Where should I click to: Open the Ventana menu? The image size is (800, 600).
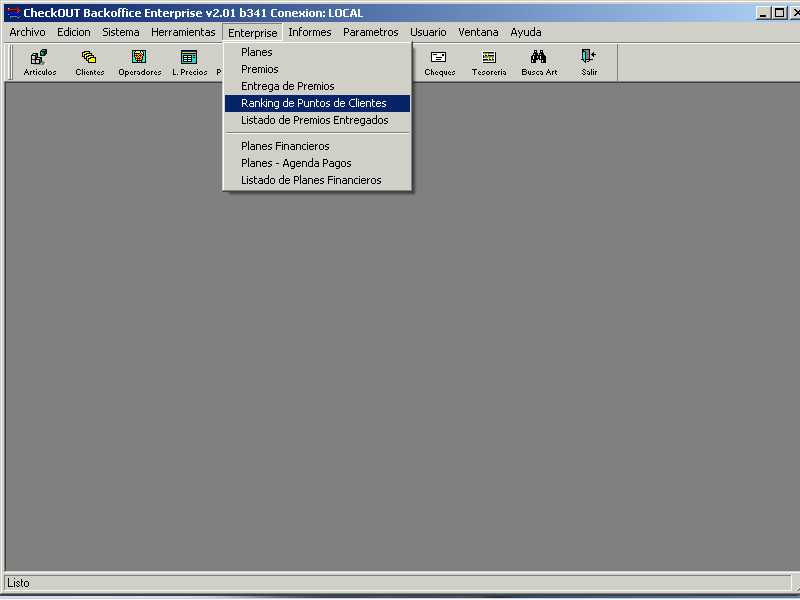[x=478, y=32]
